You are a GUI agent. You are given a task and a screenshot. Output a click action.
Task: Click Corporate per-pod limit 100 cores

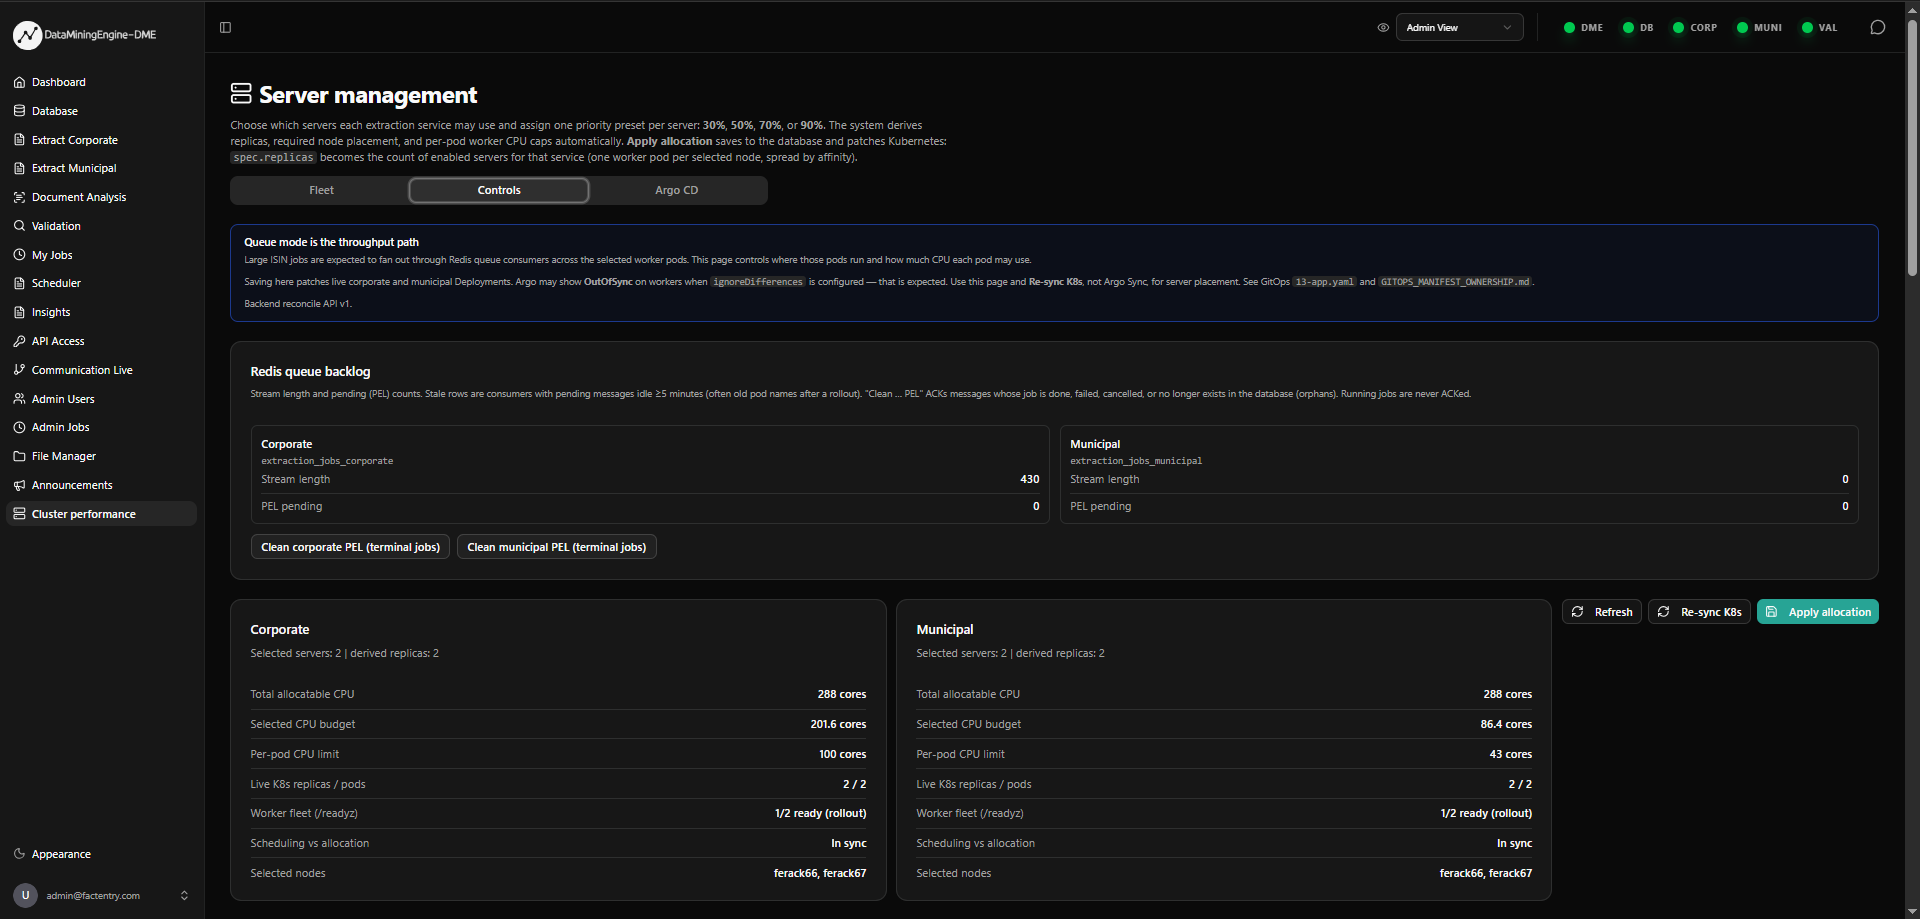pyautogui.click(x=842, y=754)
